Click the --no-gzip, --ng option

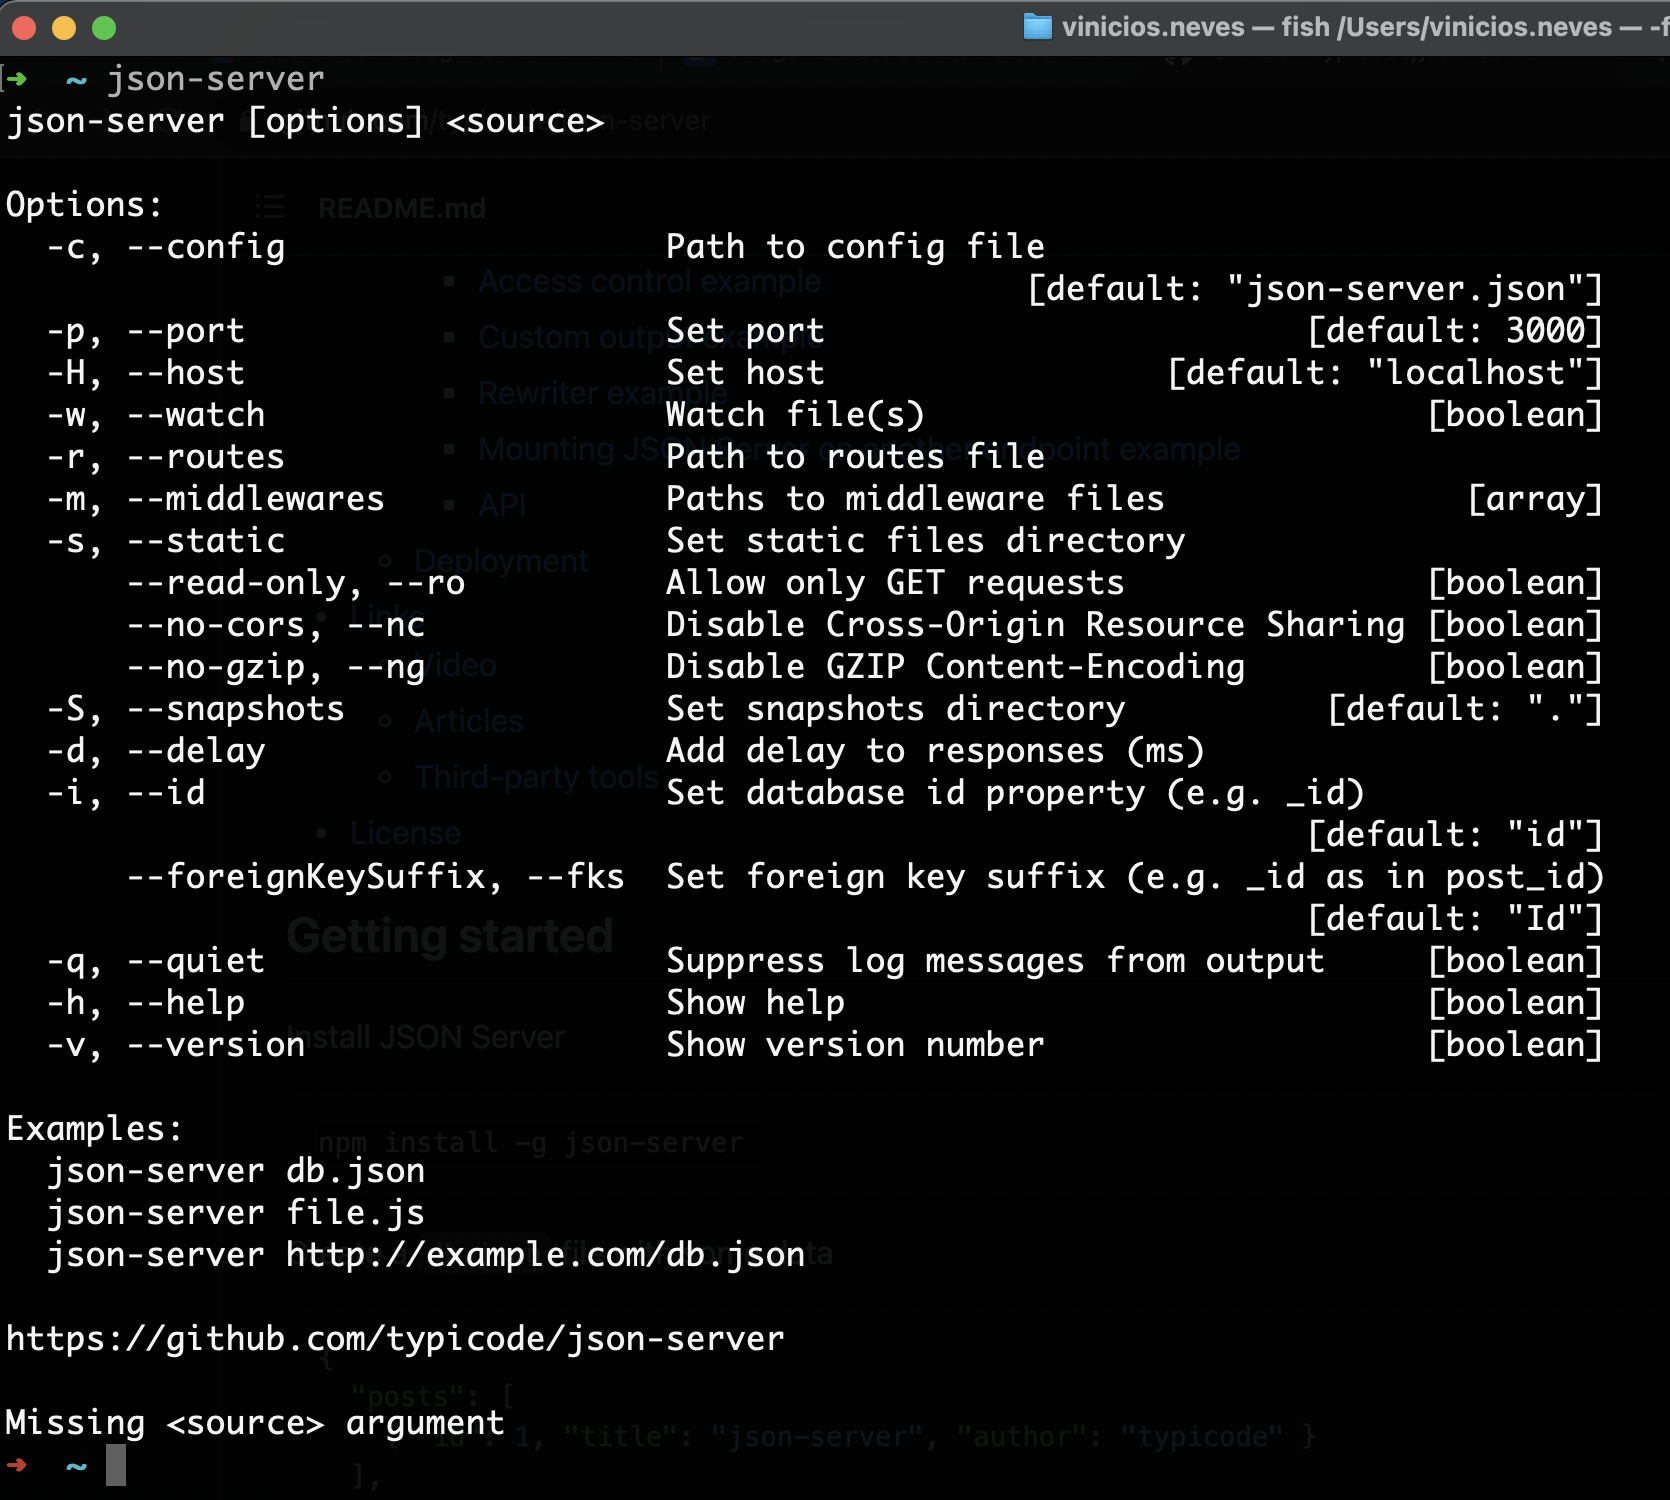click(276, 667)
